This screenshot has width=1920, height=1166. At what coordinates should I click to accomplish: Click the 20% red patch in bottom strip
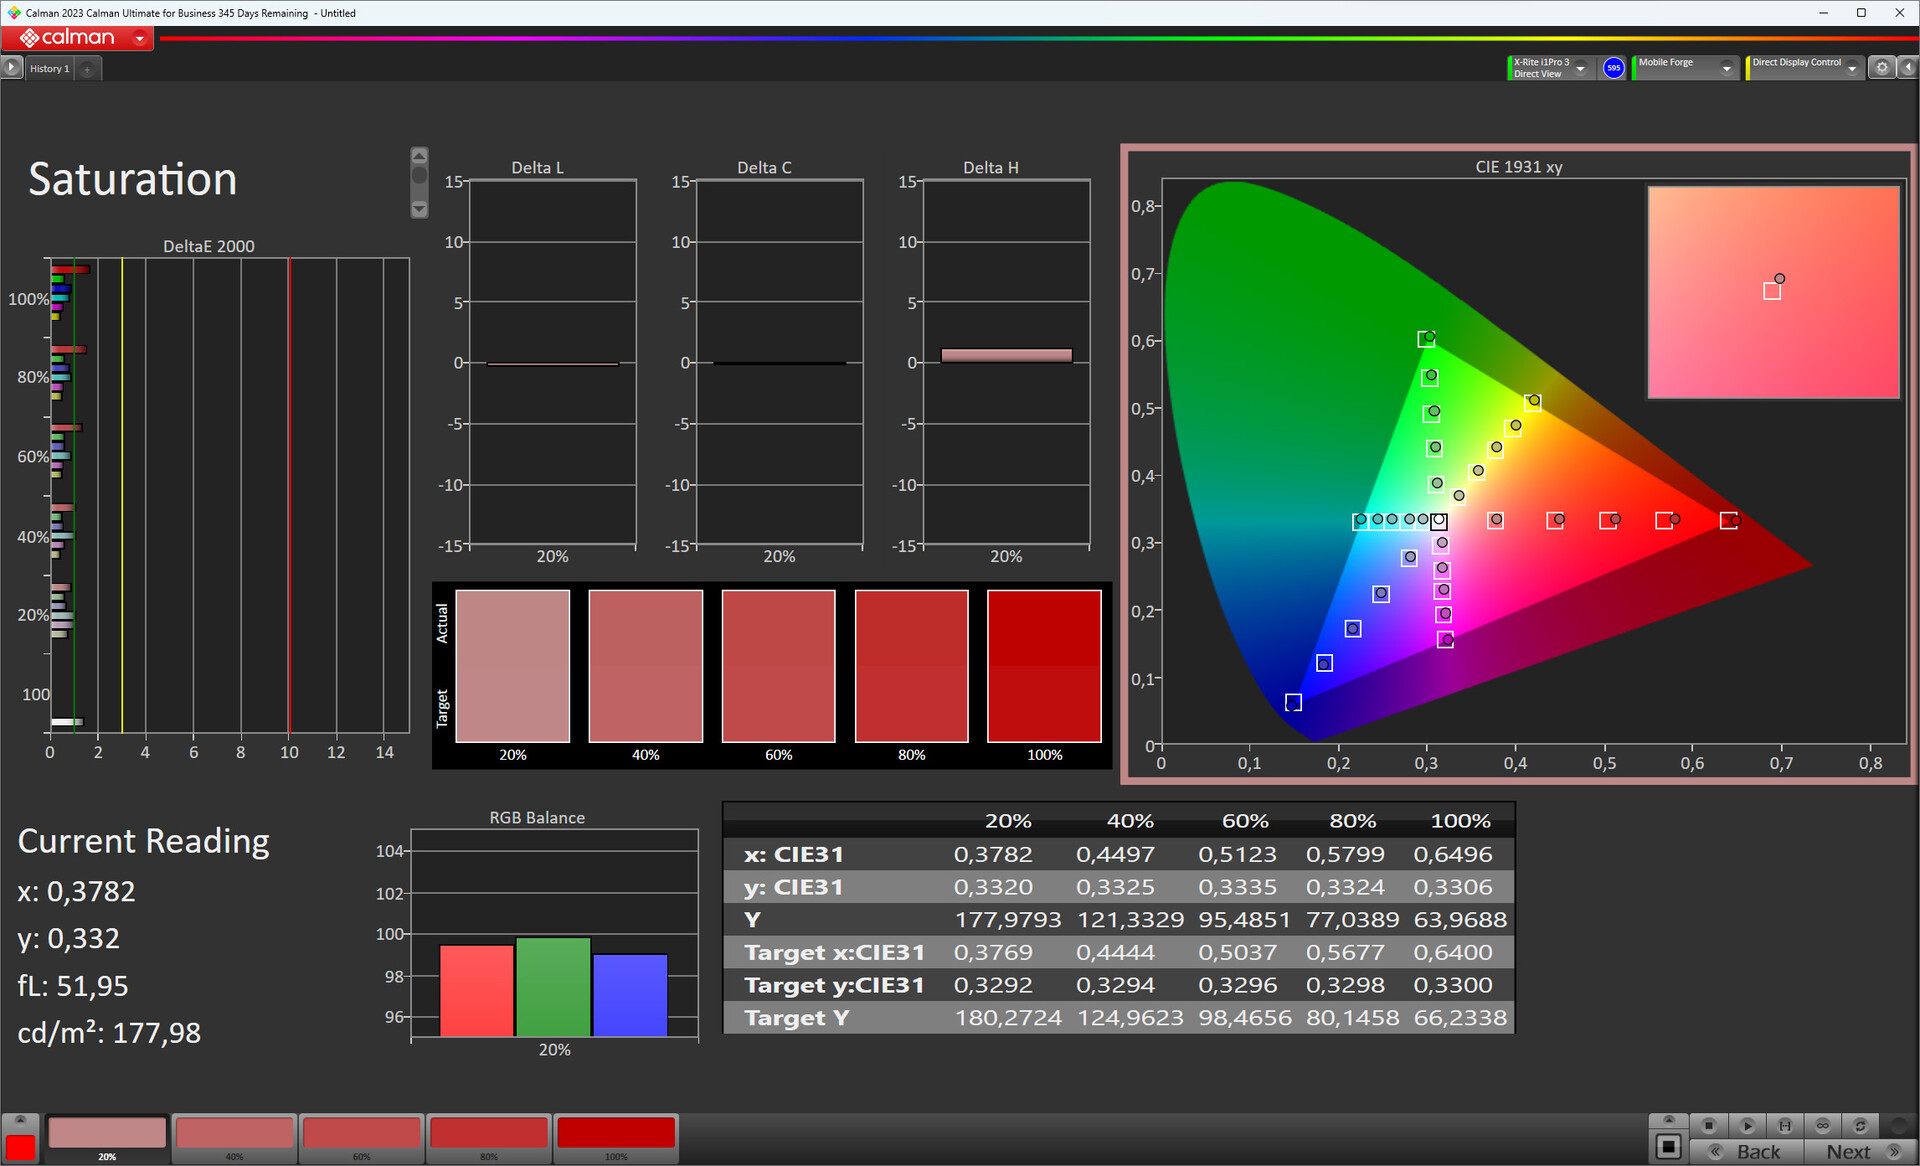tap(107, 1138)
